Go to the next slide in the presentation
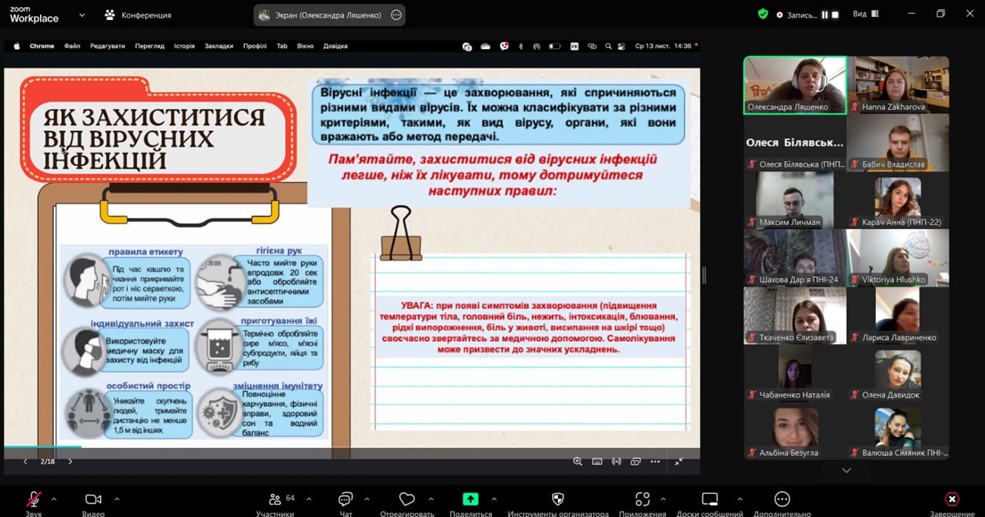985x517 pixels. click(70, 462)
